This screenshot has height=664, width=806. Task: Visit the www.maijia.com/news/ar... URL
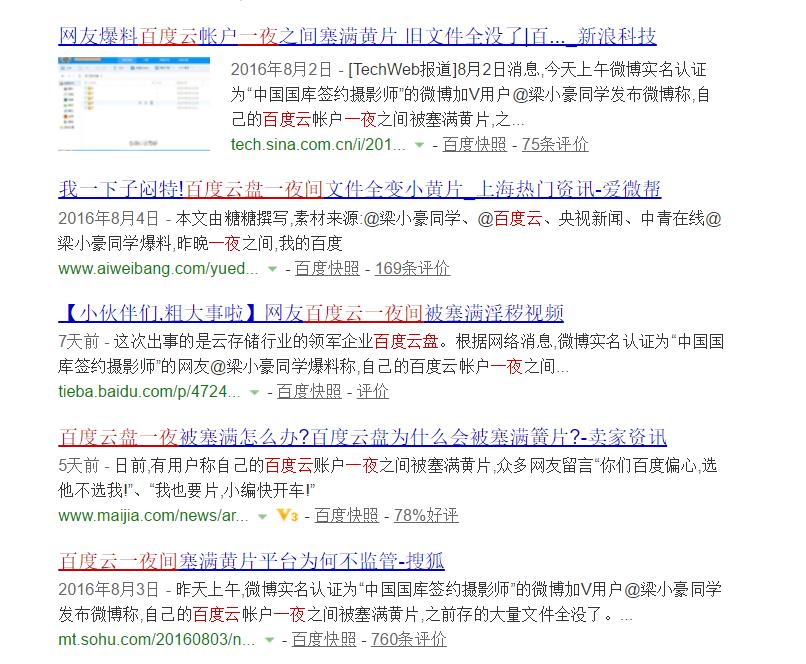pyautogui.click(x=153, y=515)
